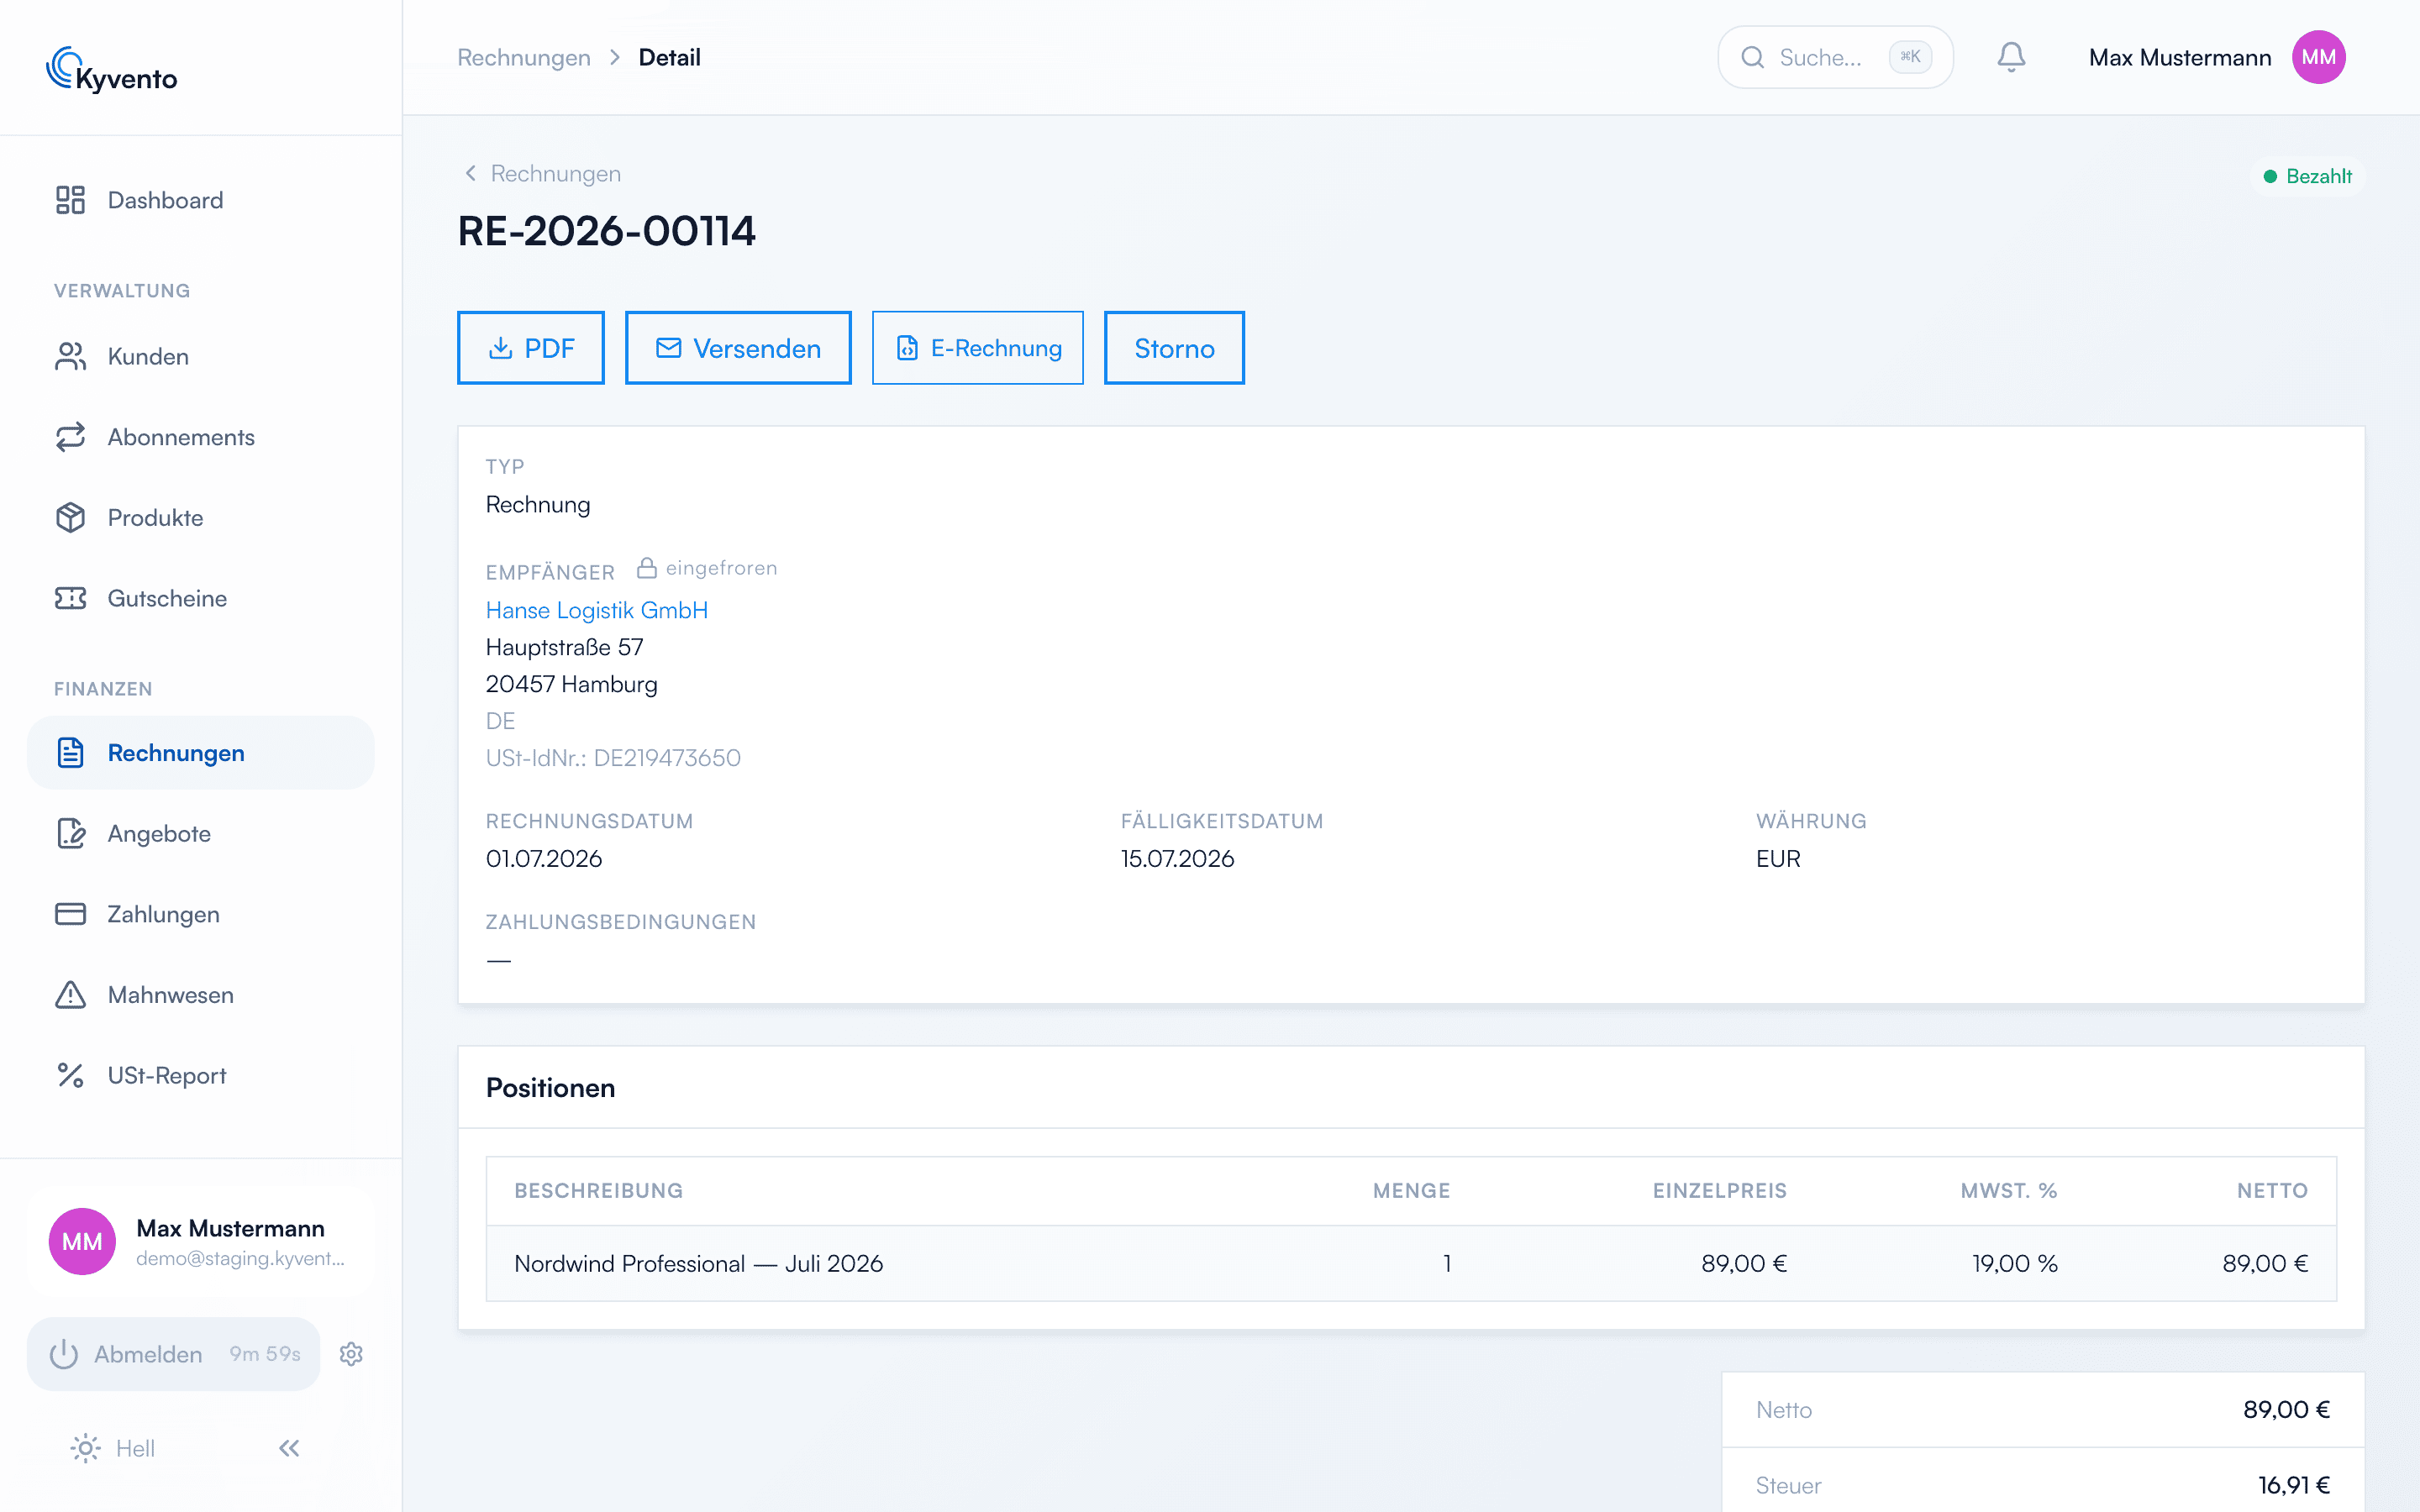
Task: Click Rechnungsdatum value 01.07.2026
Action: point(544,858)
